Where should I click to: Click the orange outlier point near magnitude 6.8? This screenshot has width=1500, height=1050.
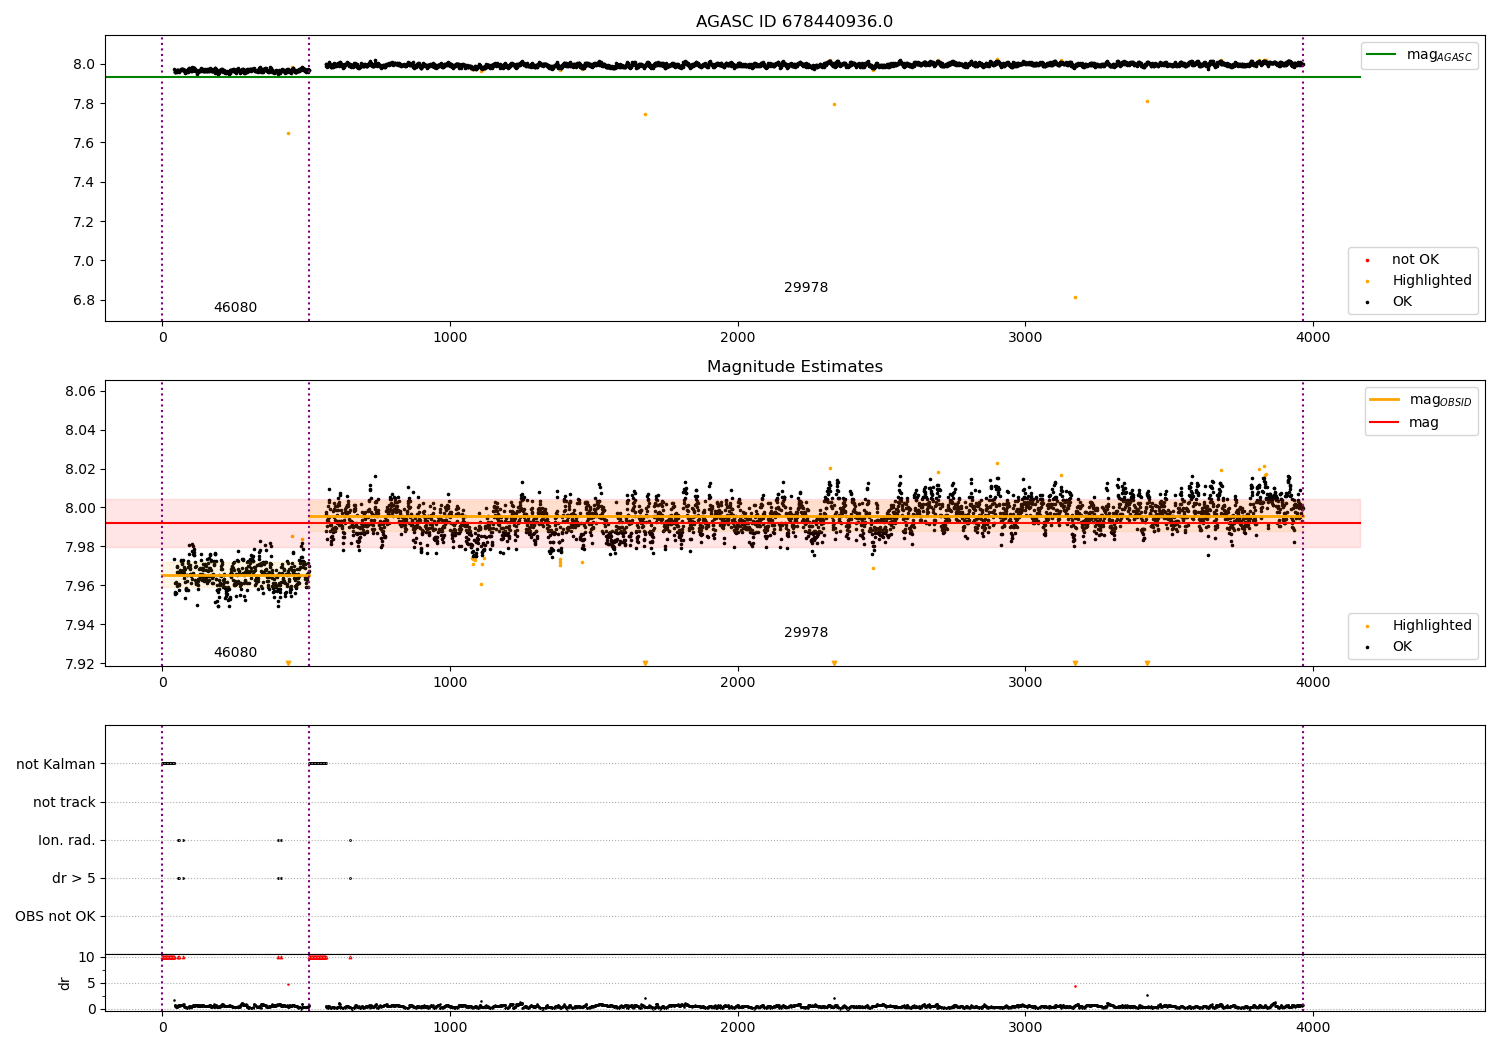(x=1075, y=297)
